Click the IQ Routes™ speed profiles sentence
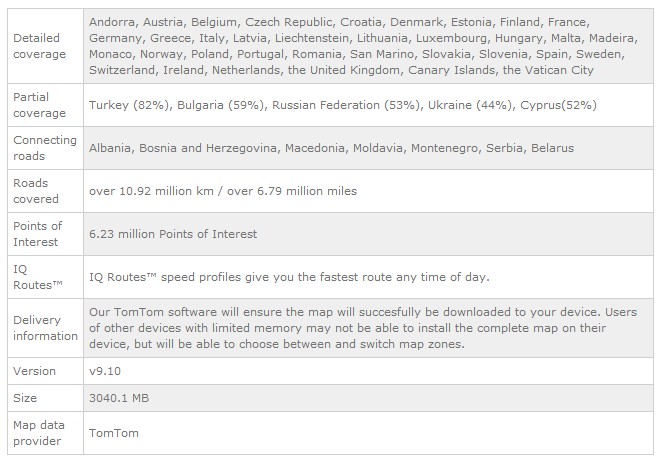Screen dimensions: 662x463 (289, 277)
